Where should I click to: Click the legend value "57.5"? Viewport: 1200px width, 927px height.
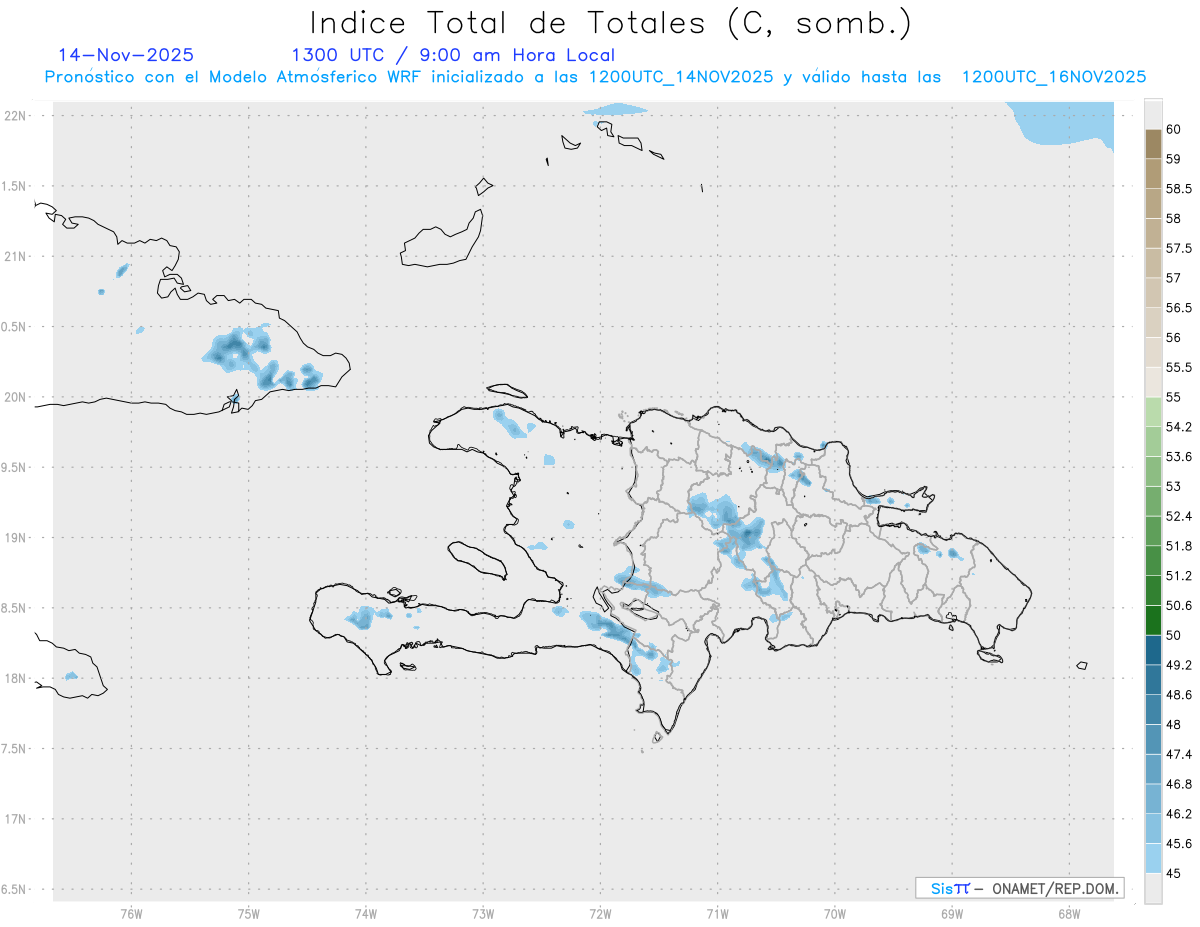(x=1179, y=248)
